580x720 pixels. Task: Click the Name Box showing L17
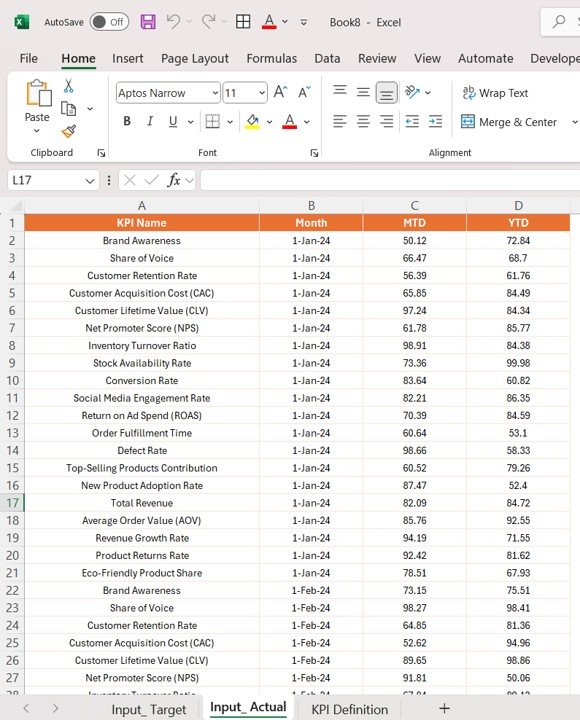pos(44,180)
